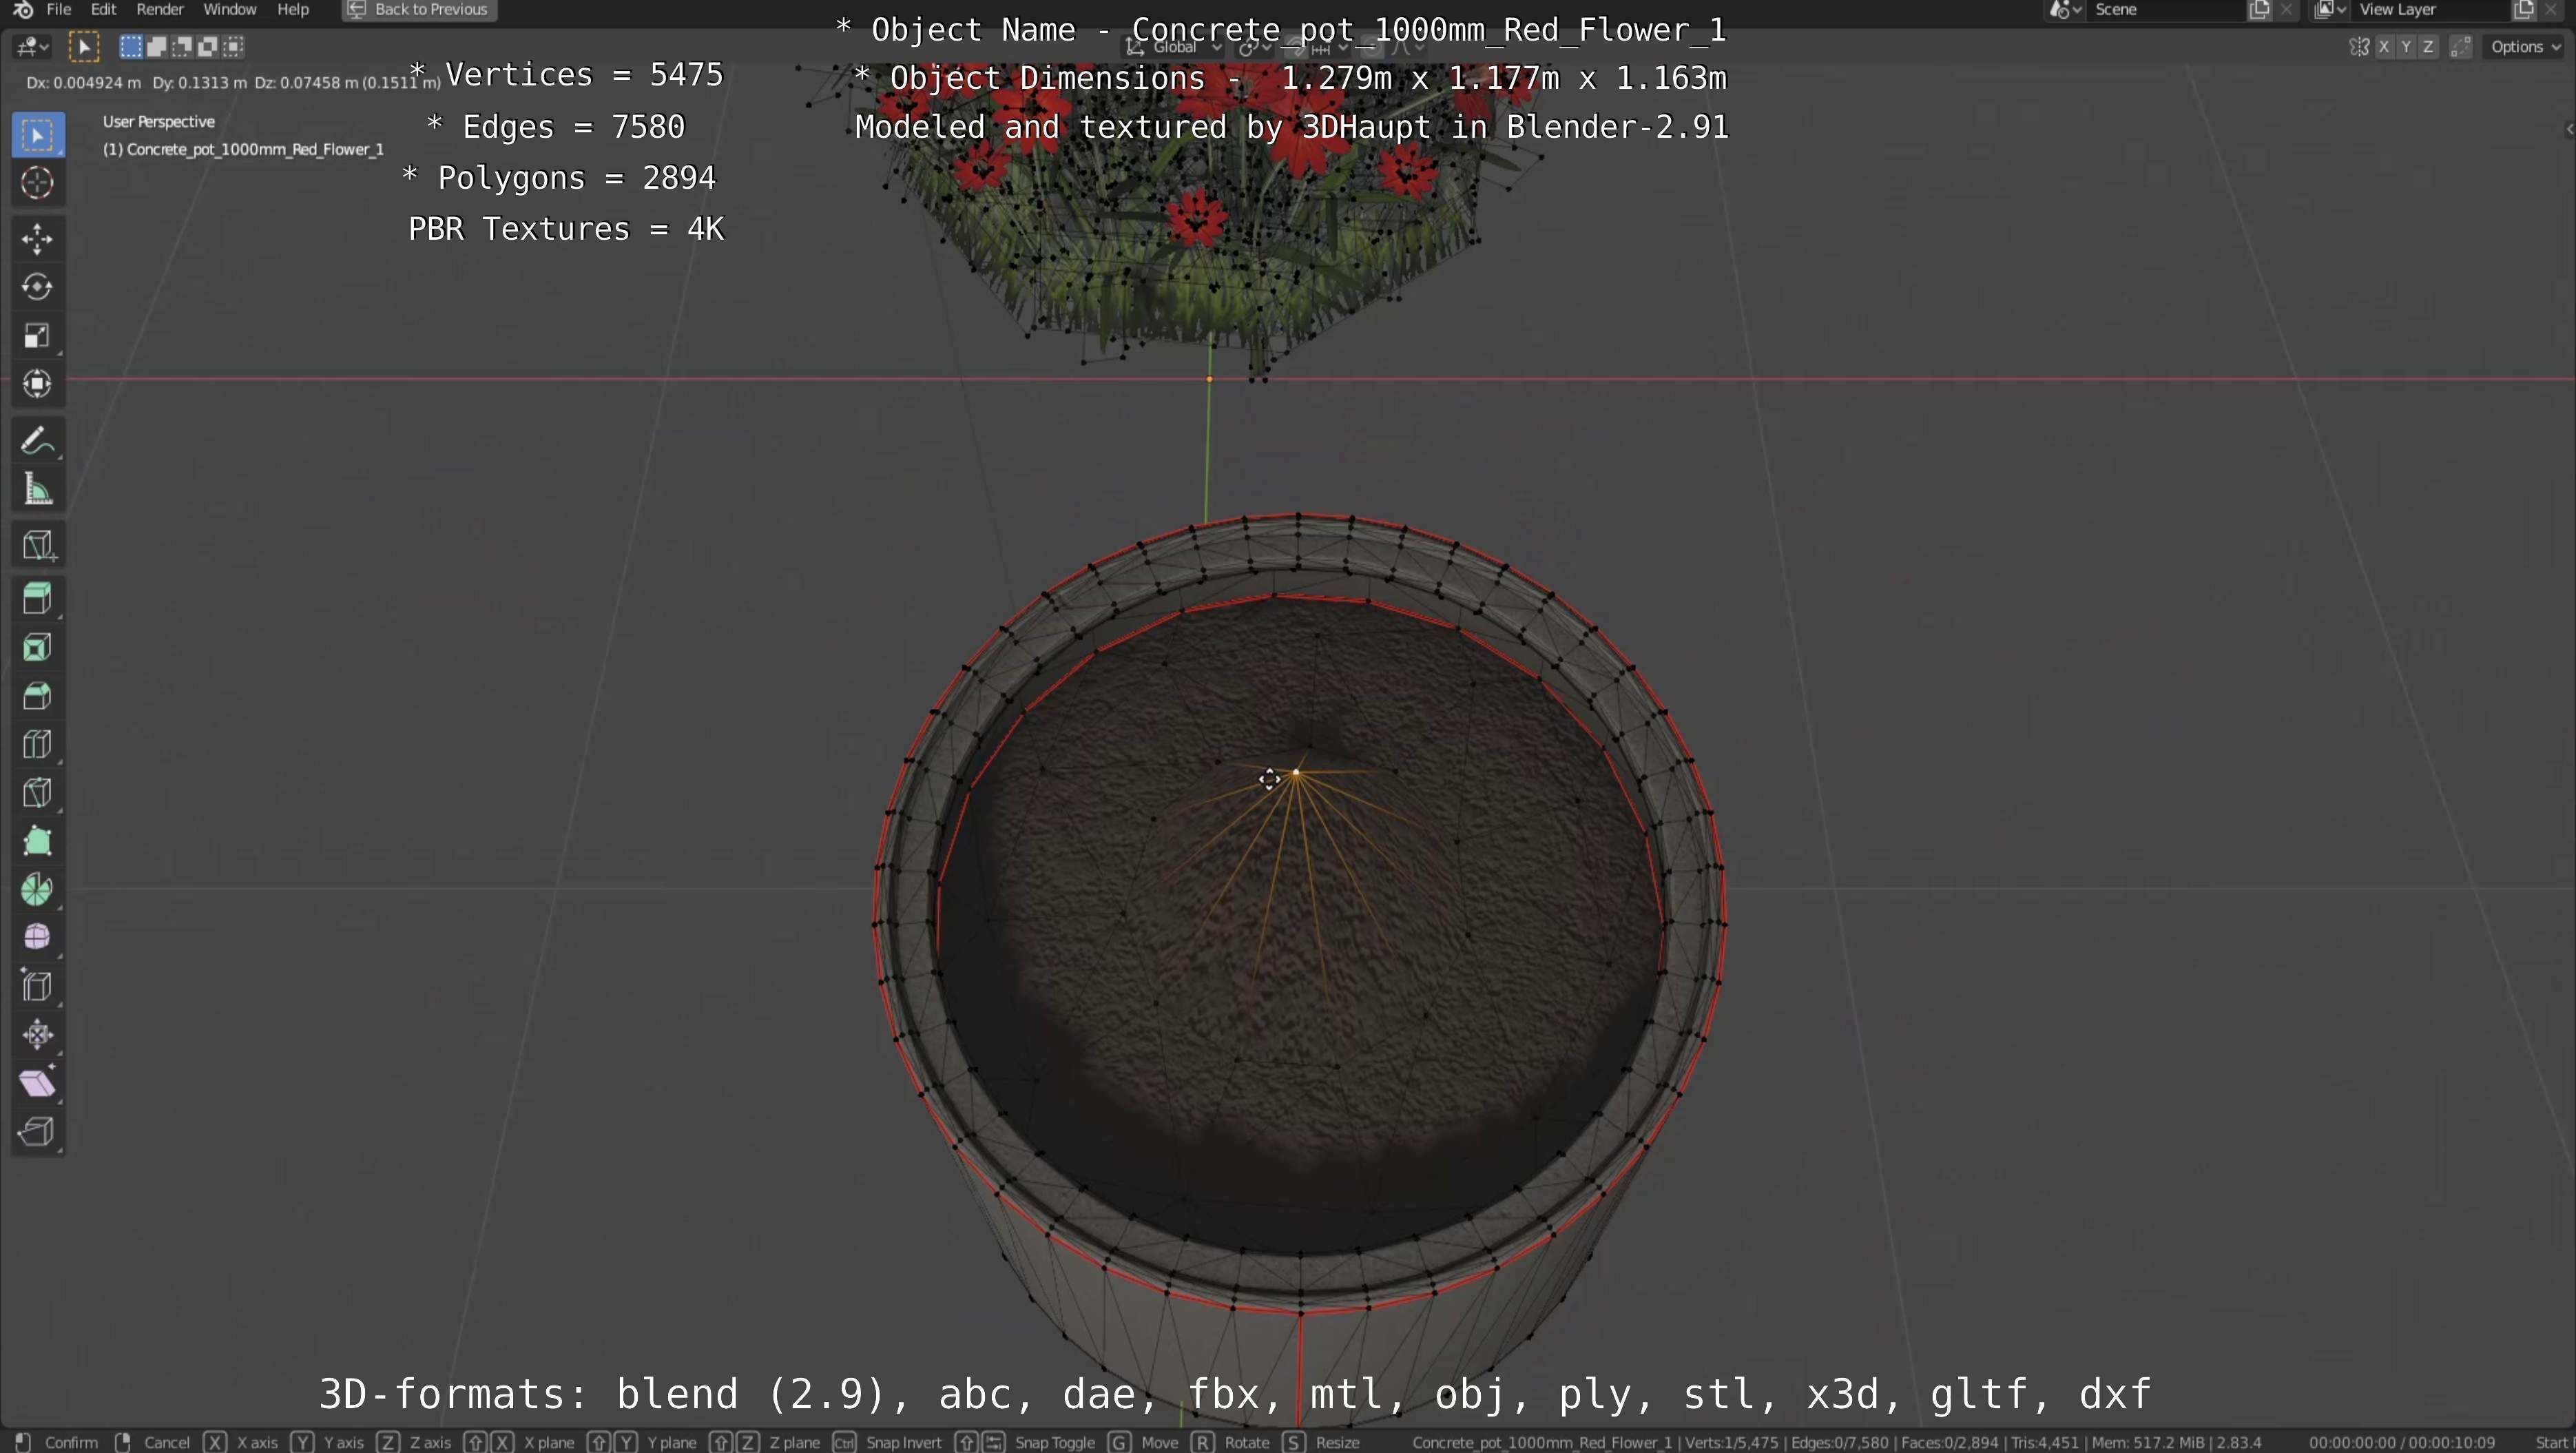Select the Shear tool
2576x1453 pixels.
[x=38, y=1082]
